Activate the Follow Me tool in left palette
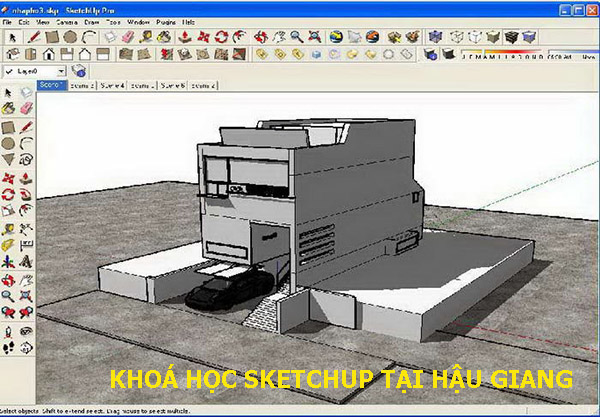Viewport: 600px width, 417px height. [x=26, y=194]
